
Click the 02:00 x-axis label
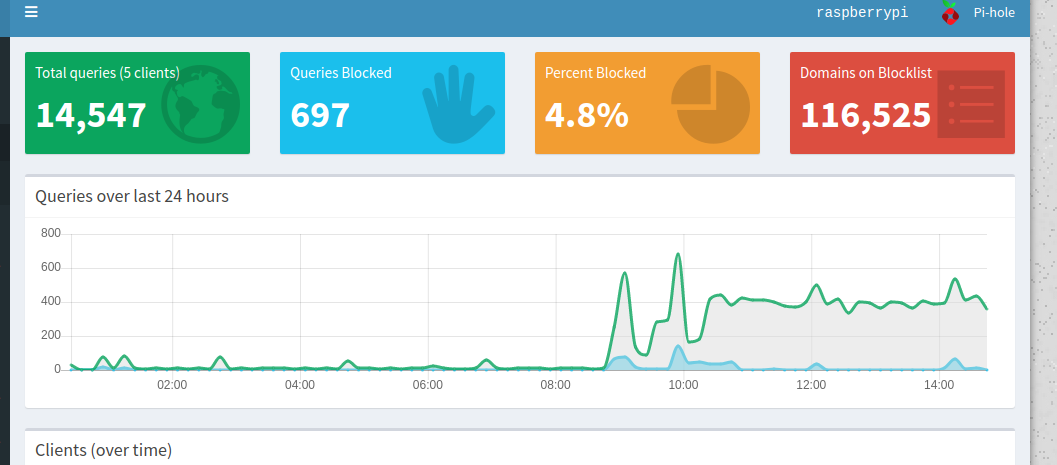click(172, 385)
